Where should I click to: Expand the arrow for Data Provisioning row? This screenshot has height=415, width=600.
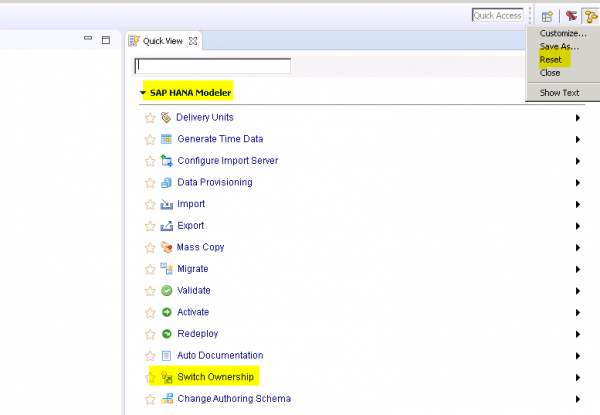[578, 183]
